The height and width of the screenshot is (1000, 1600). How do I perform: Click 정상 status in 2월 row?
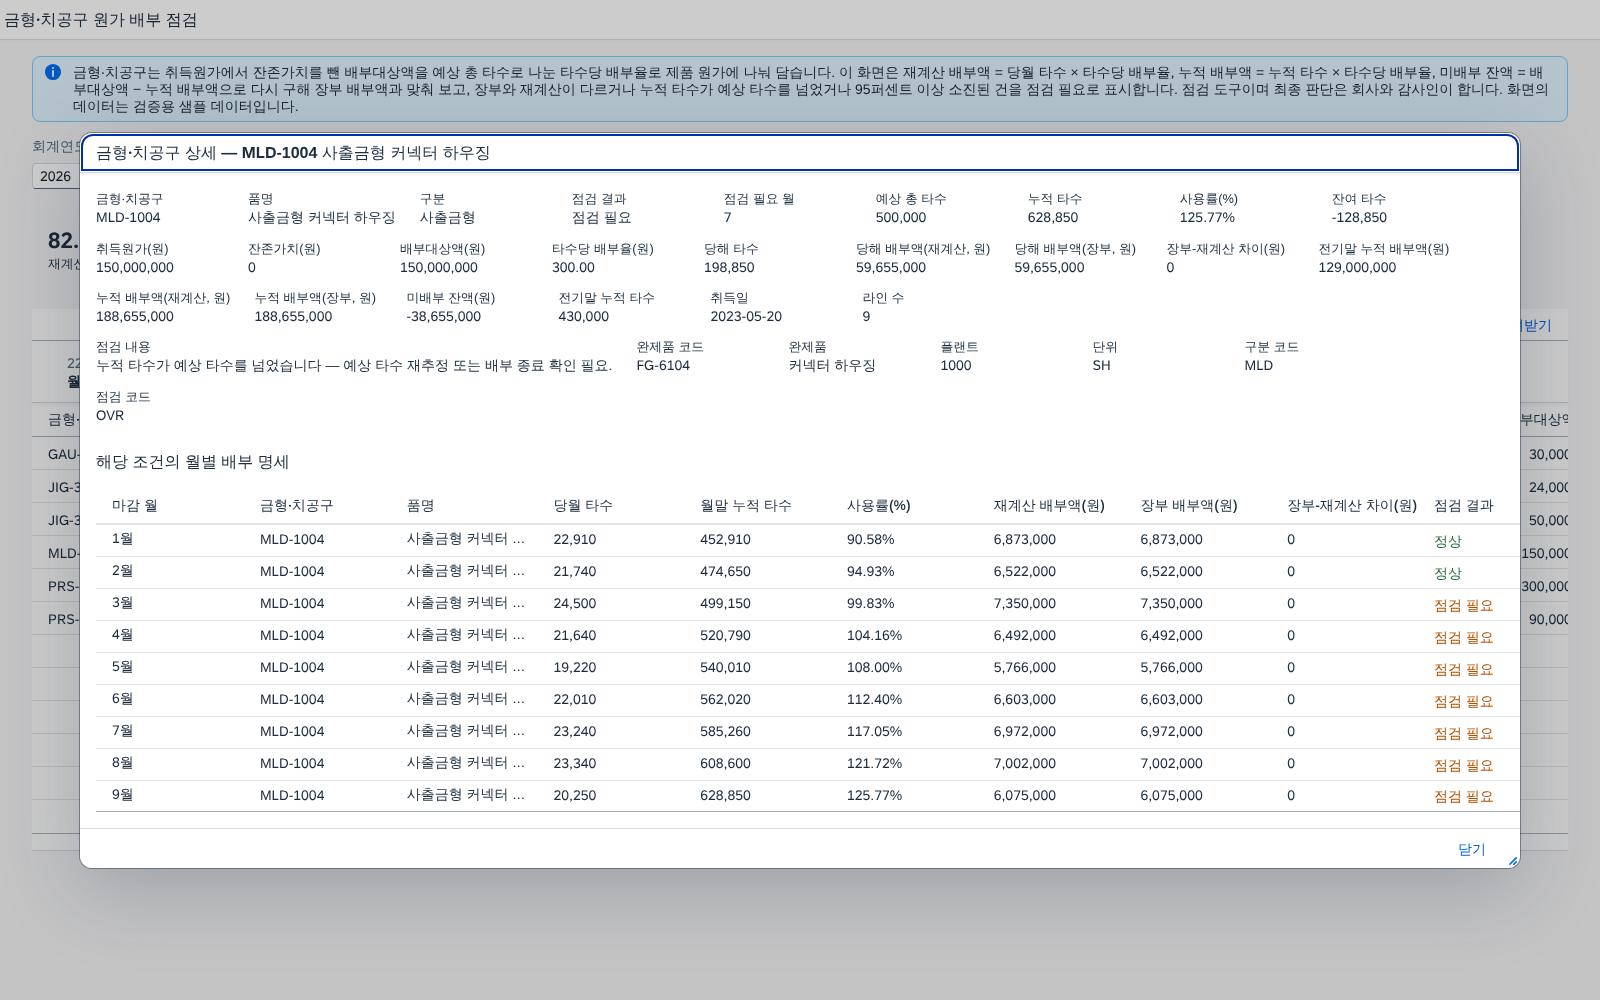click(x=1447, y=573)
